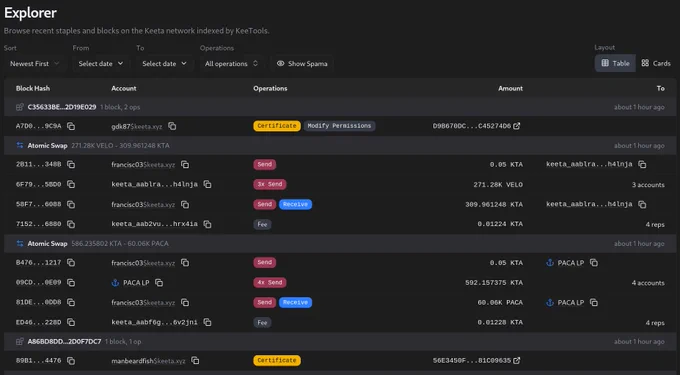Image resolution: width=680 pixels, height=375 pixels.
Task: Copy block hash 6F79...5BD0
Action: tap(71, 185)
